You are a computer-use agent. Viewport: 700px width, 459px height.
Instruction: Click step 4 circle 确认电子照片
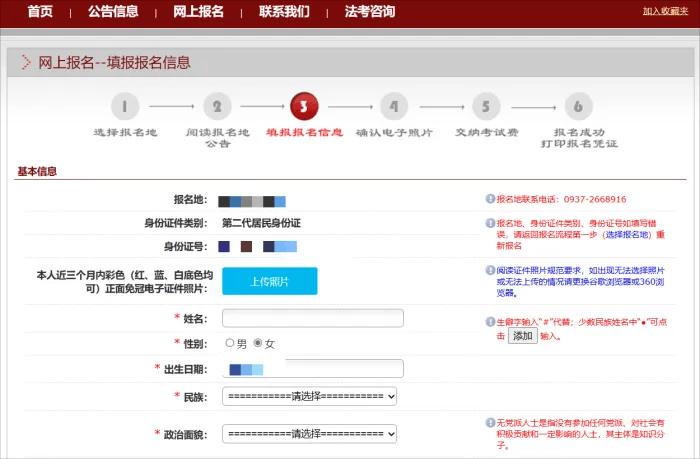pyautogui.click(x=394, y=106)
